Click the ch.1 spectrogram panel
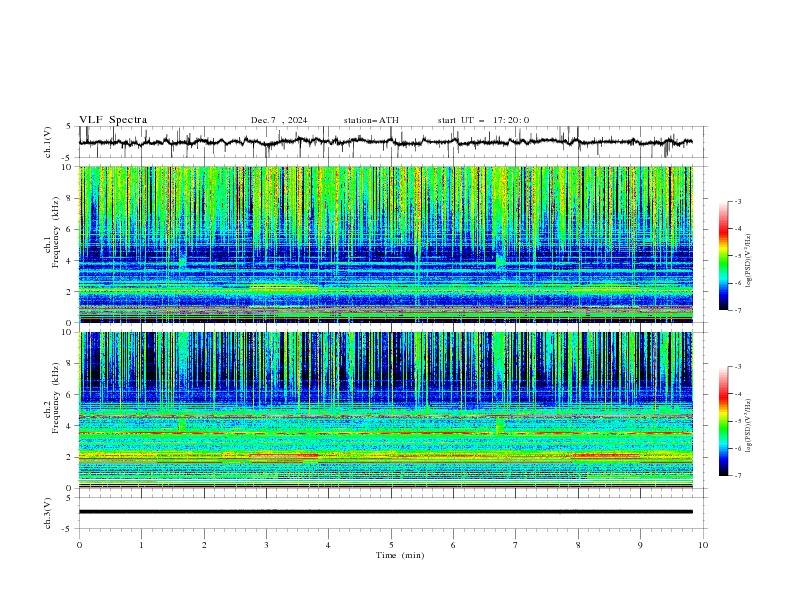The image size is (792, 612). click(386, 244)
